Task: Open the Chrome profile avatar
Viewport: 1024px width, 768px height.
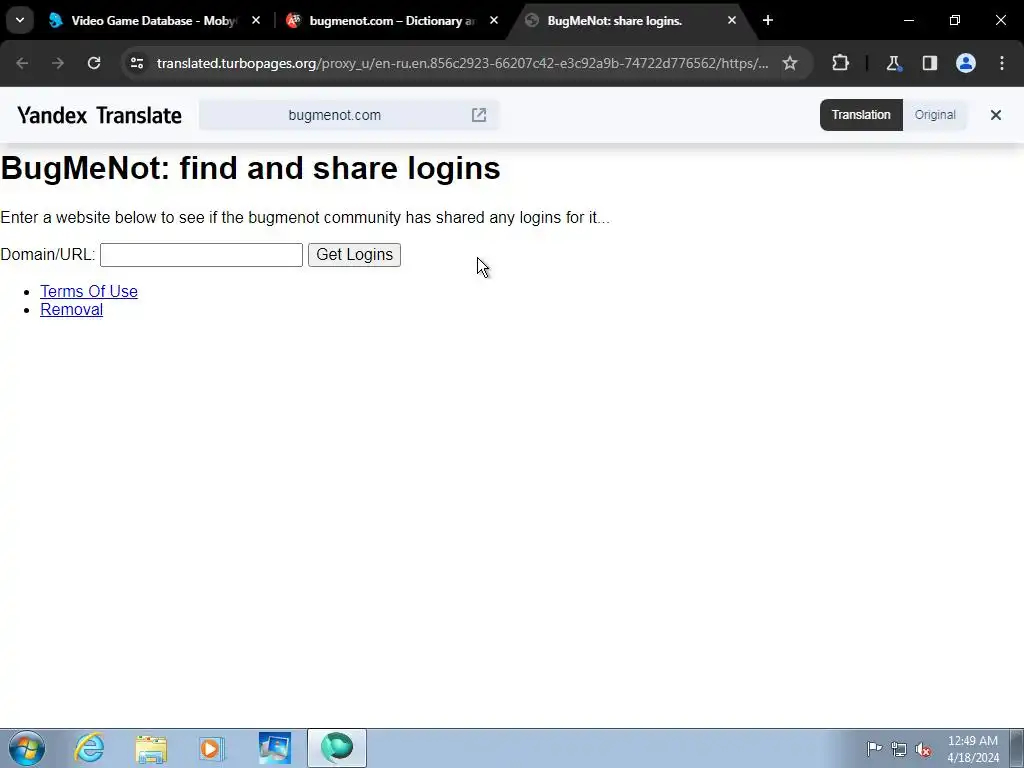Action: [966, 63]
